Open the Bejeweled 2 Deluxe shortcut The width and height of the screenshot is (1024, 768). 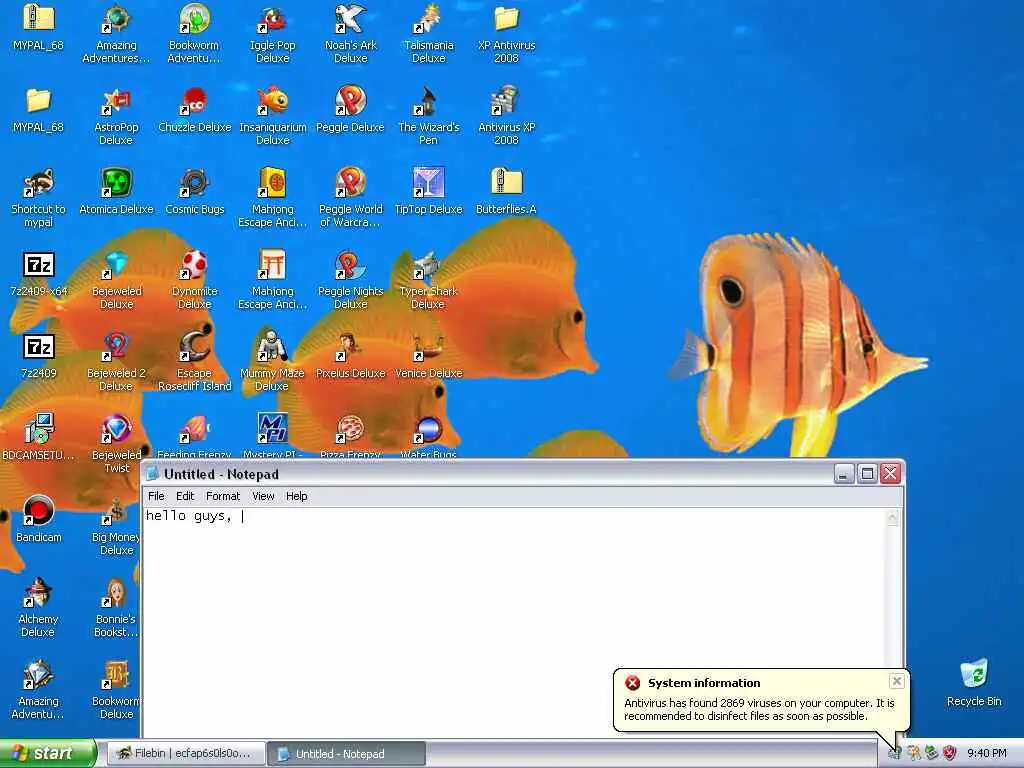tap(116, 361)
